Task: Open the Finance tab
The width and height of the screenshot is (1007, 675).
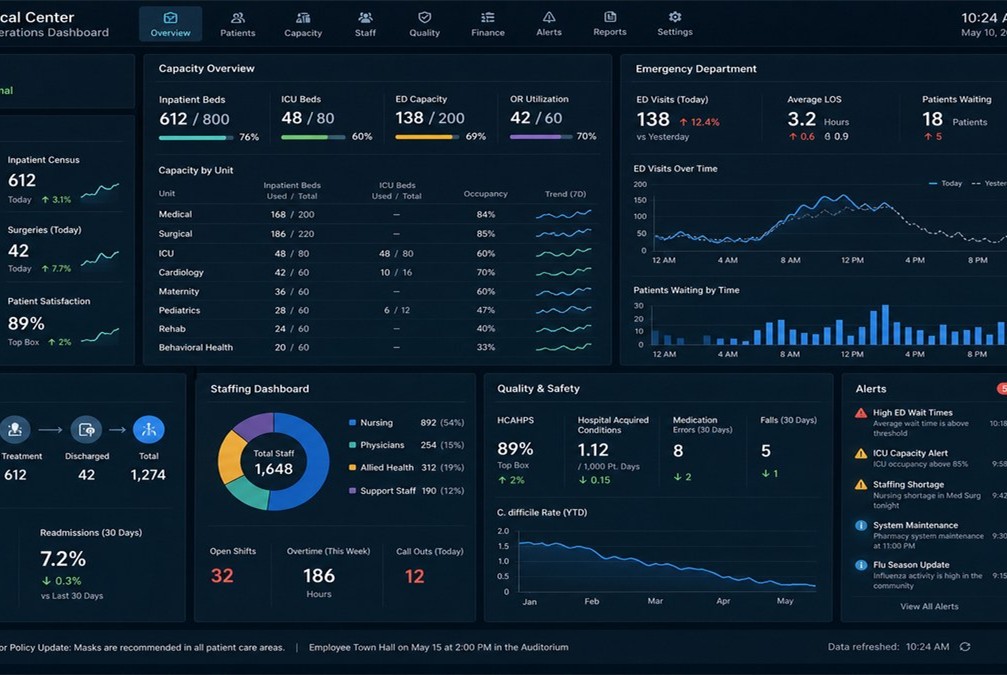Action: tap(488, 24)
